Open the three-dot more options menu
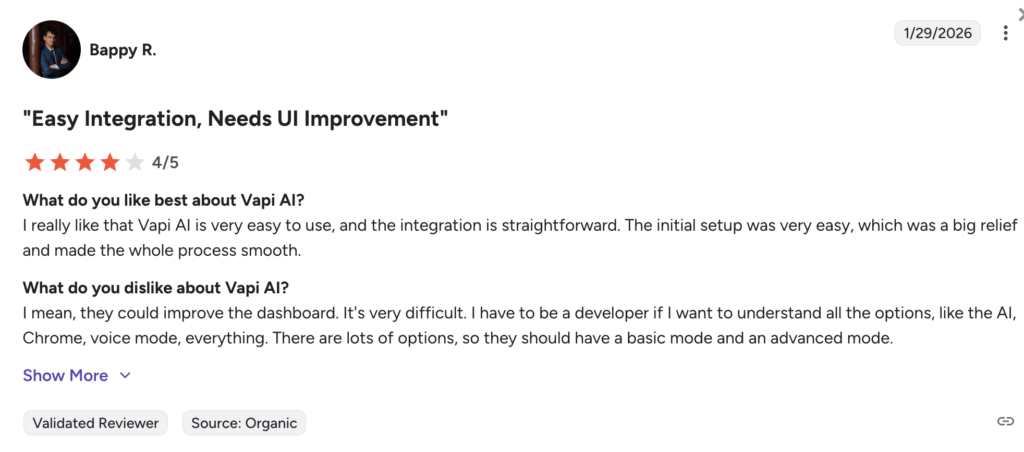 pos(1005,33)
